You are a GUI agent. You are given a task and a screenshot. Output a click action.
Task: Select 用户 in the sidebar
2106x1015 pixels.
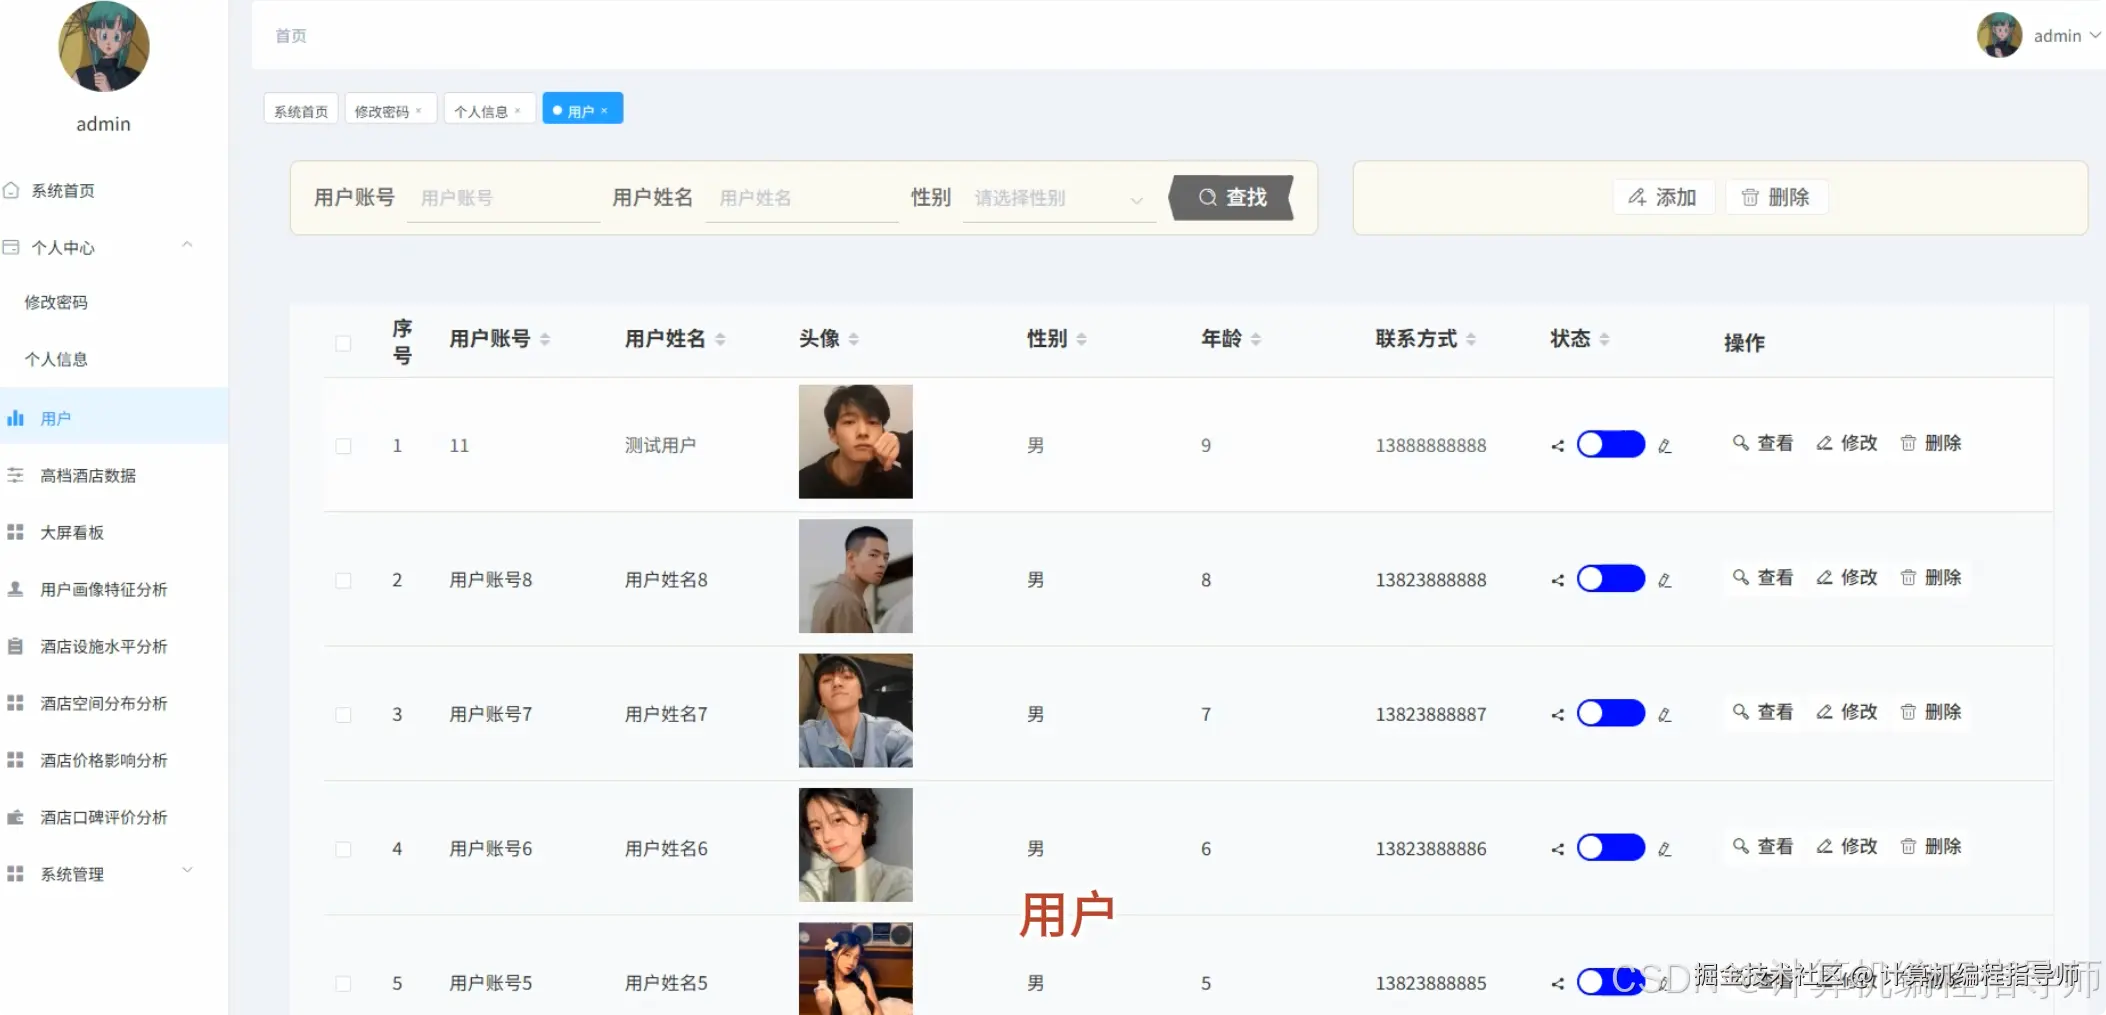click(x=114, y=416)
